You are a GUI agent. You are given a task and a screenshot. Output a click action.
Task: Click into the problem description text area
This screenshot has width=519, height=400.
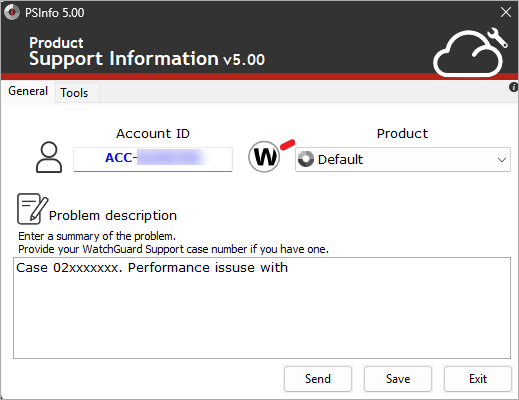pos(262,308)
